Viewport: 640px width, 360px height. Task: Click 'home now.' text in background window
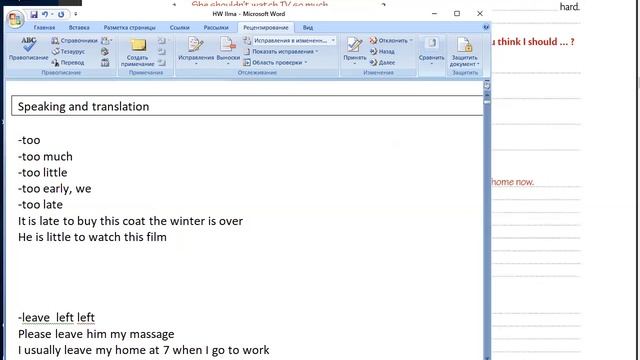[512, 182]
